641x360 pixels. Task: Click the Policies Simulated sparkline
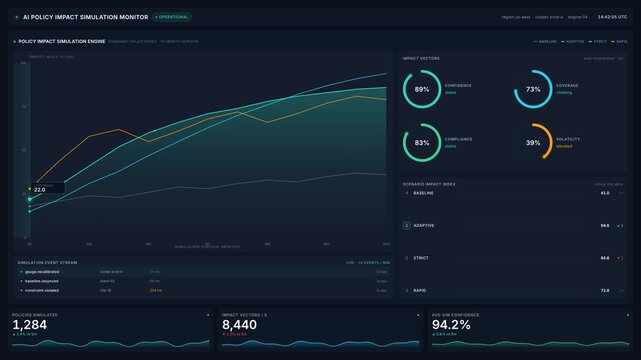click(x=111, y=344)
